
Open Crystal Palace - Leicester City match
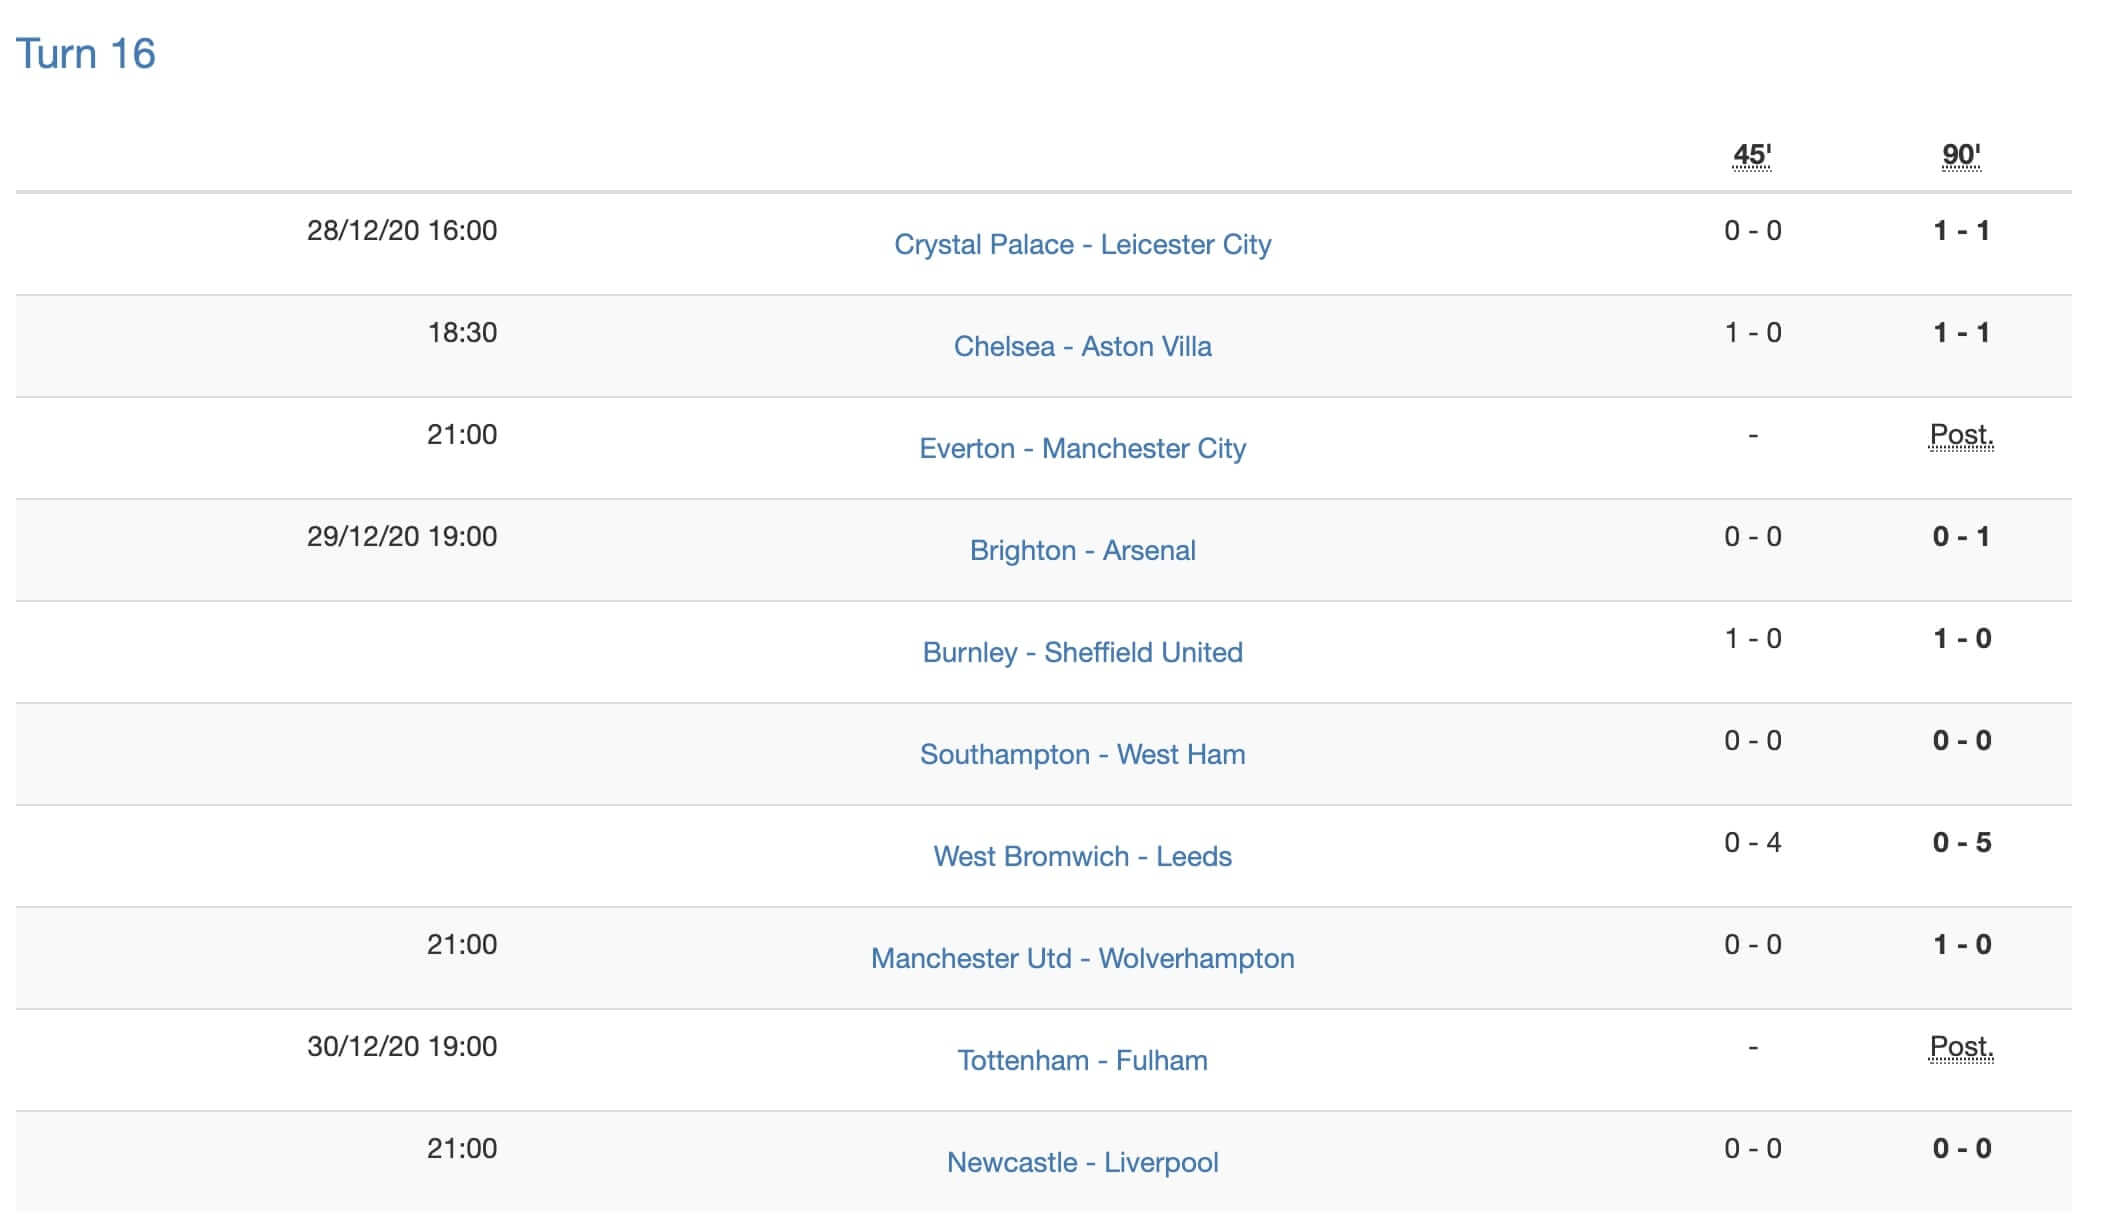tap(1082, 244)
